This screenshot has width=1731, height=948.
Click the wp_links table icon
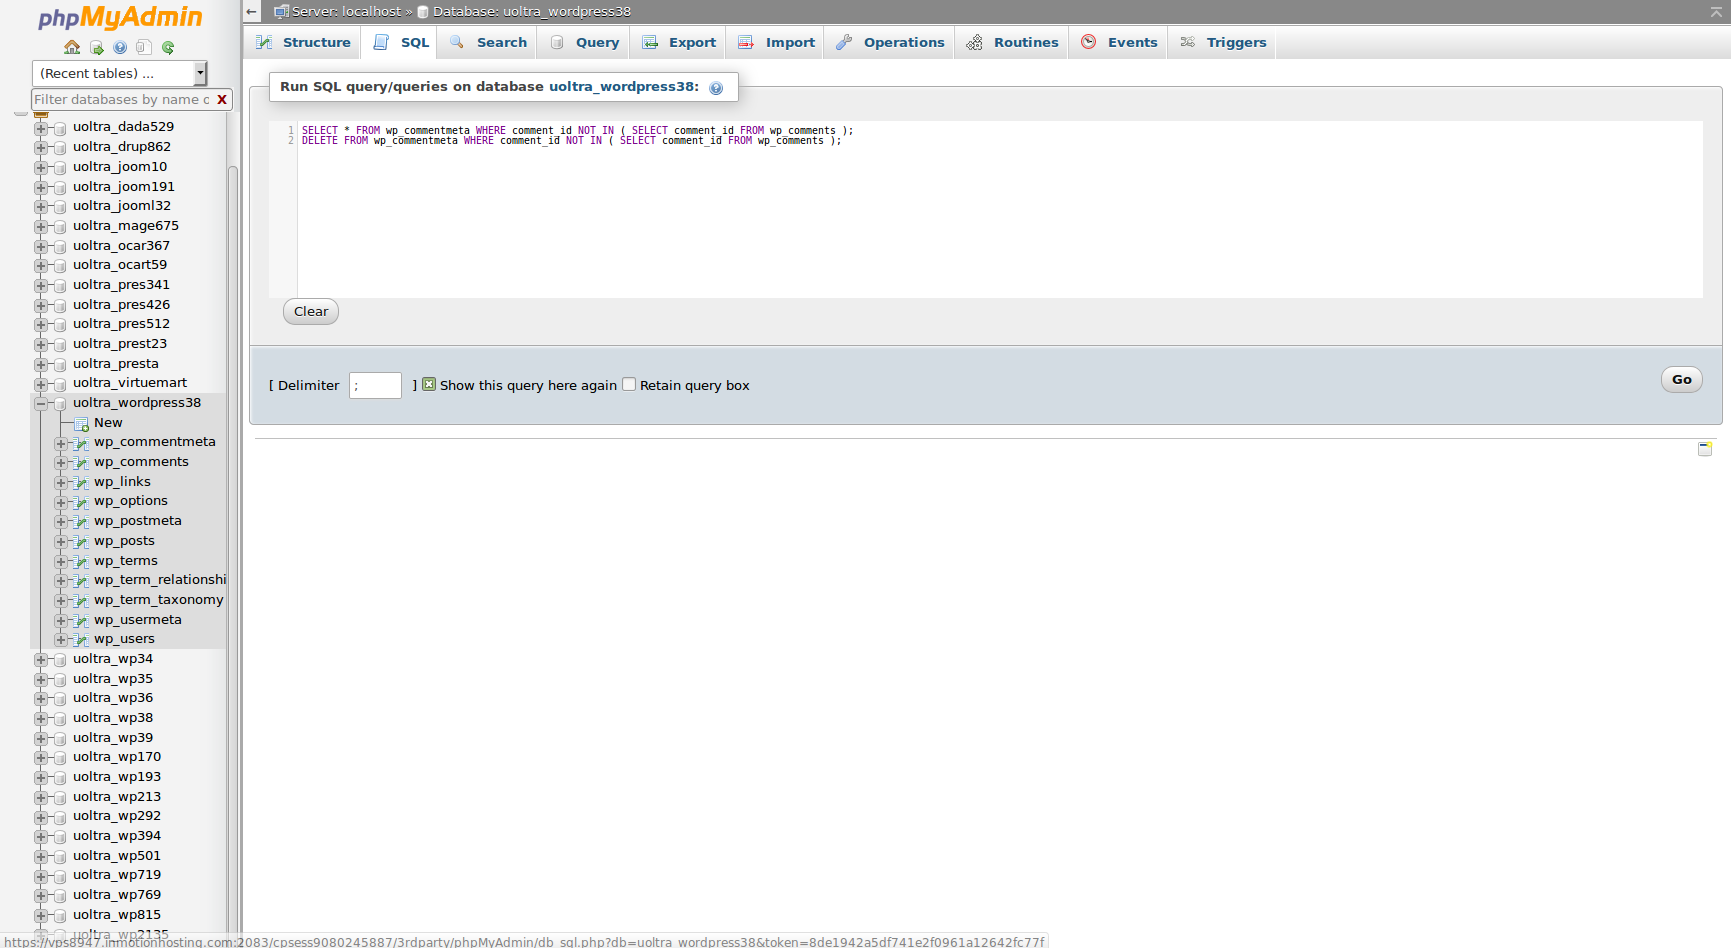[81, 482]
